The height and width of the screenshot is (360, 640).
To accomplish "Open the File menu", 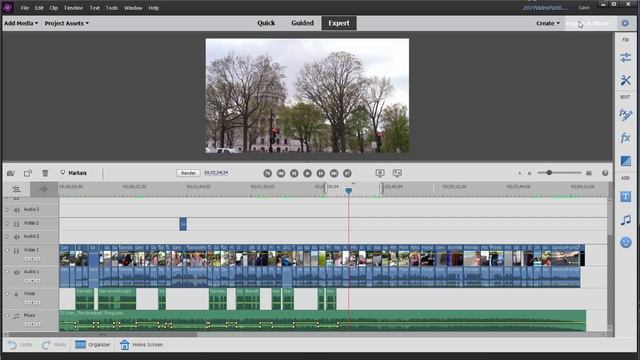I will pos(25,8).
